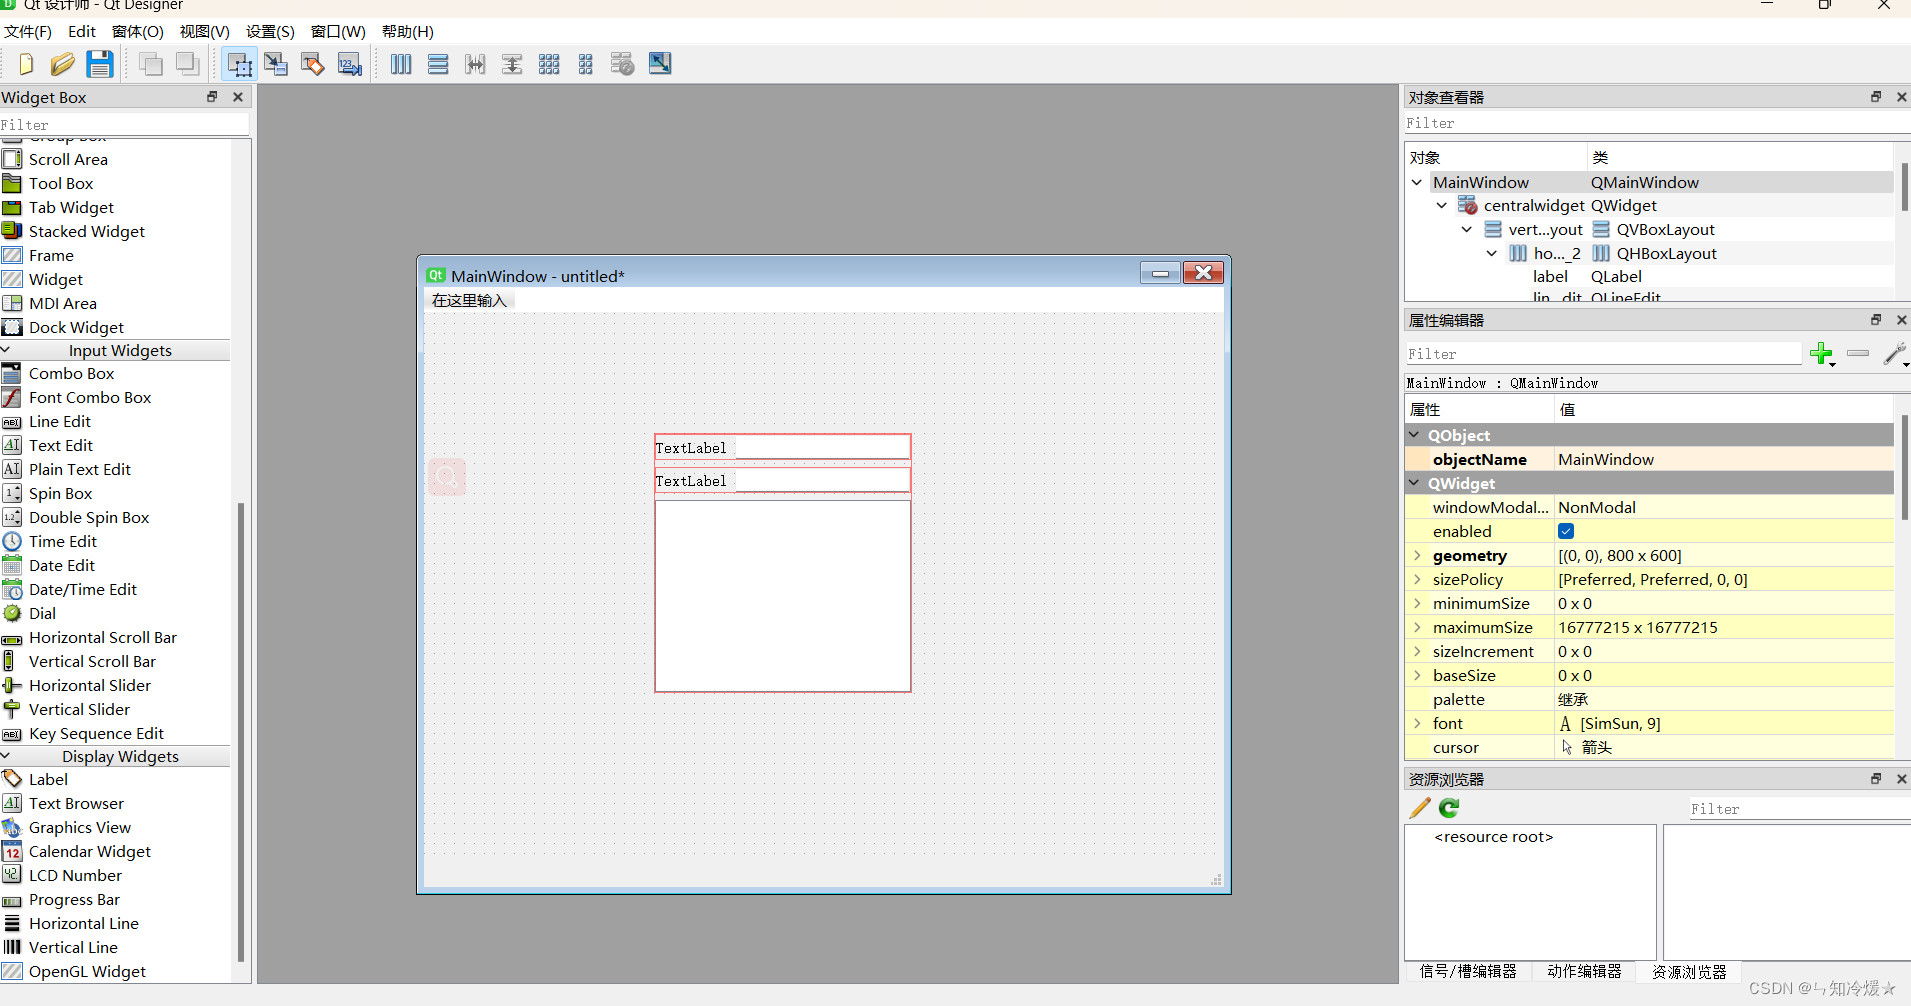Switch to the 动作编辑器 tab

1584,971
